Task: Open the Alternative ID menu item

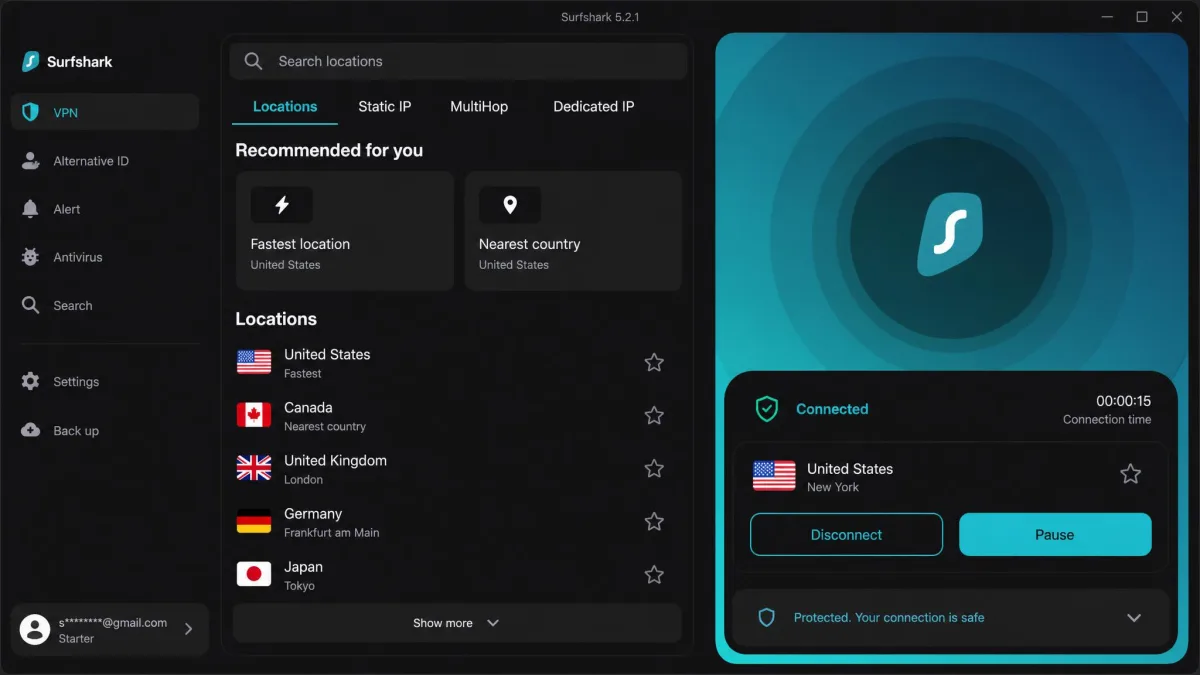Action: pyautogui.click(x=105, y=161)
